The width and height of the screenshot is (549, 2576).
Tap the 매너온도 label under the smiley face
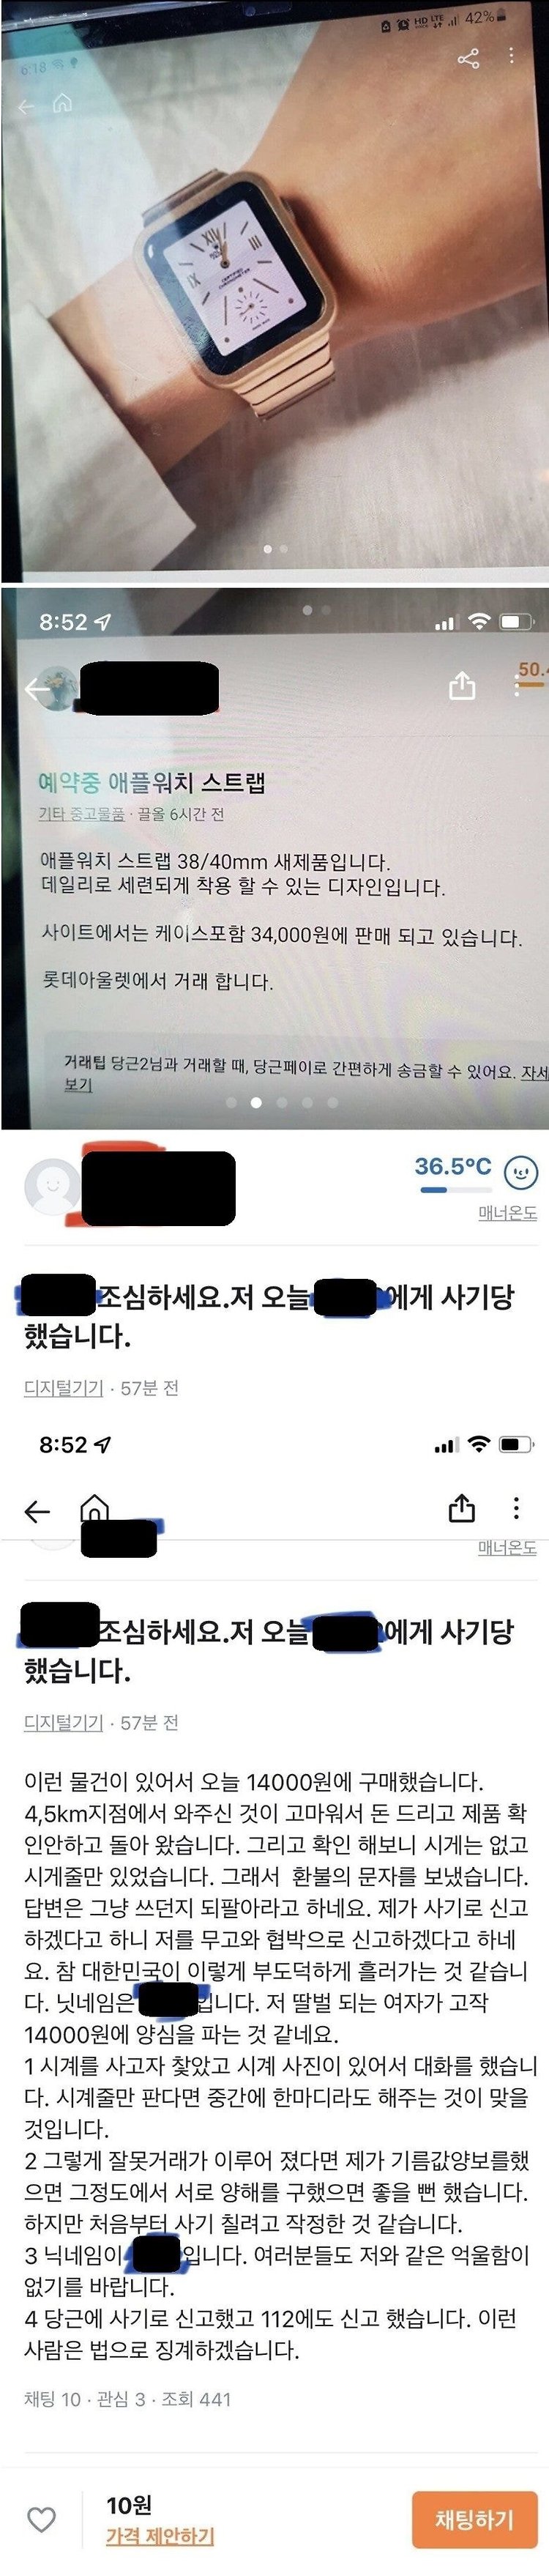507,1213
